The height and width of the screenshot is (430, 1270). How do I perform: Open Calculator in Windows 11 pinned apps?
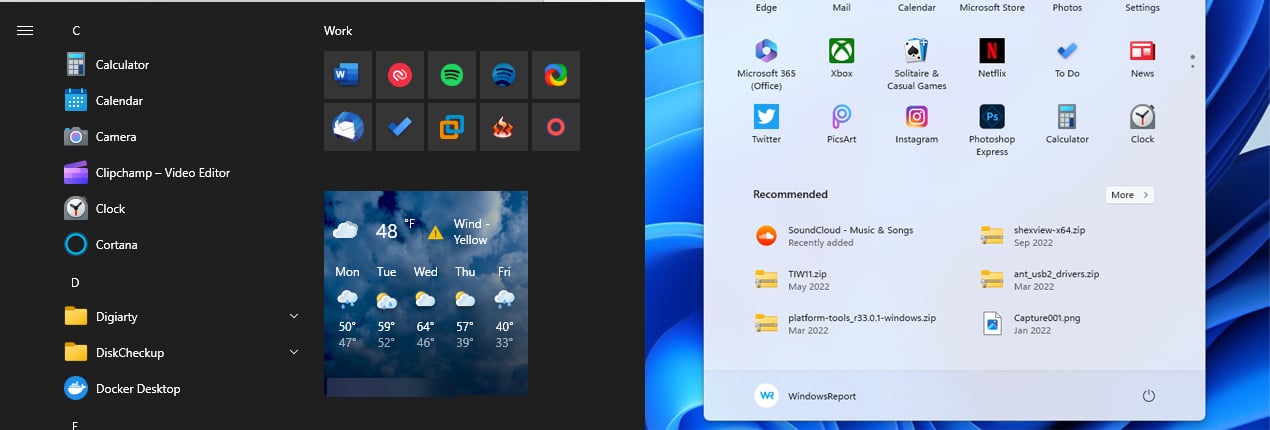(x=1067, y=124)
